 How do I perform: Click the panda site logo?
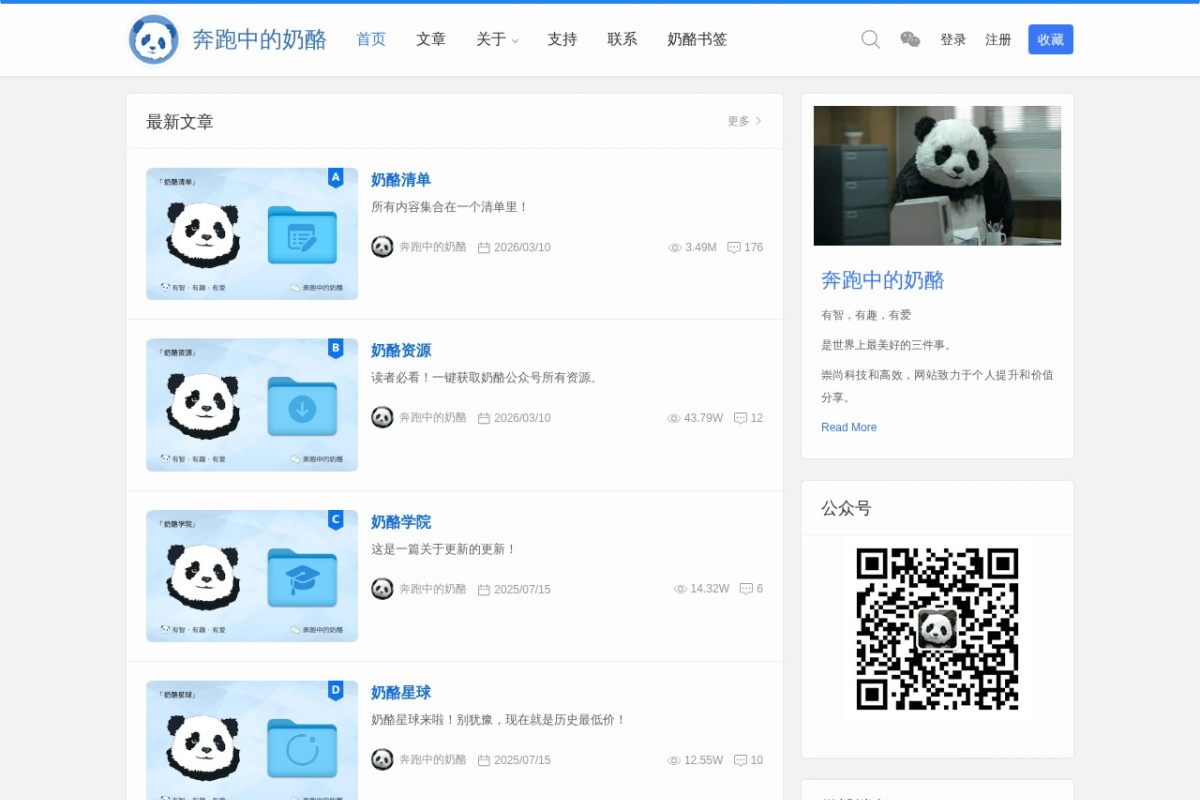click(153, 40)
